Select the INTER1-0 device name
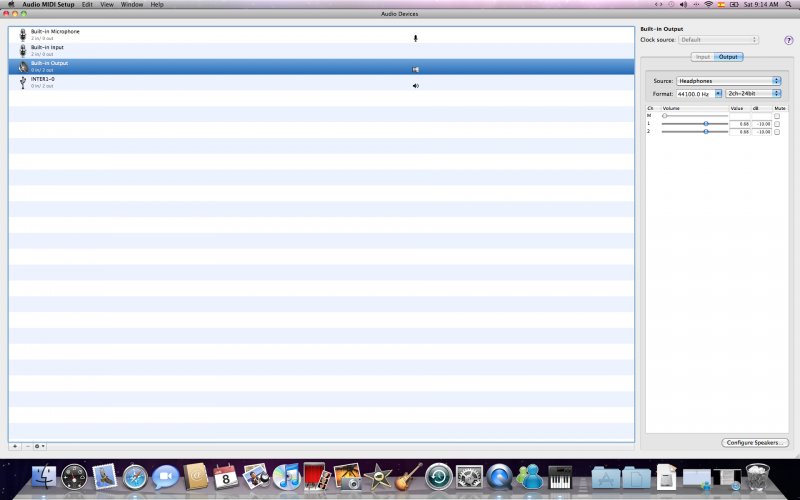This screenshot has width=800, height=500. 42,79
